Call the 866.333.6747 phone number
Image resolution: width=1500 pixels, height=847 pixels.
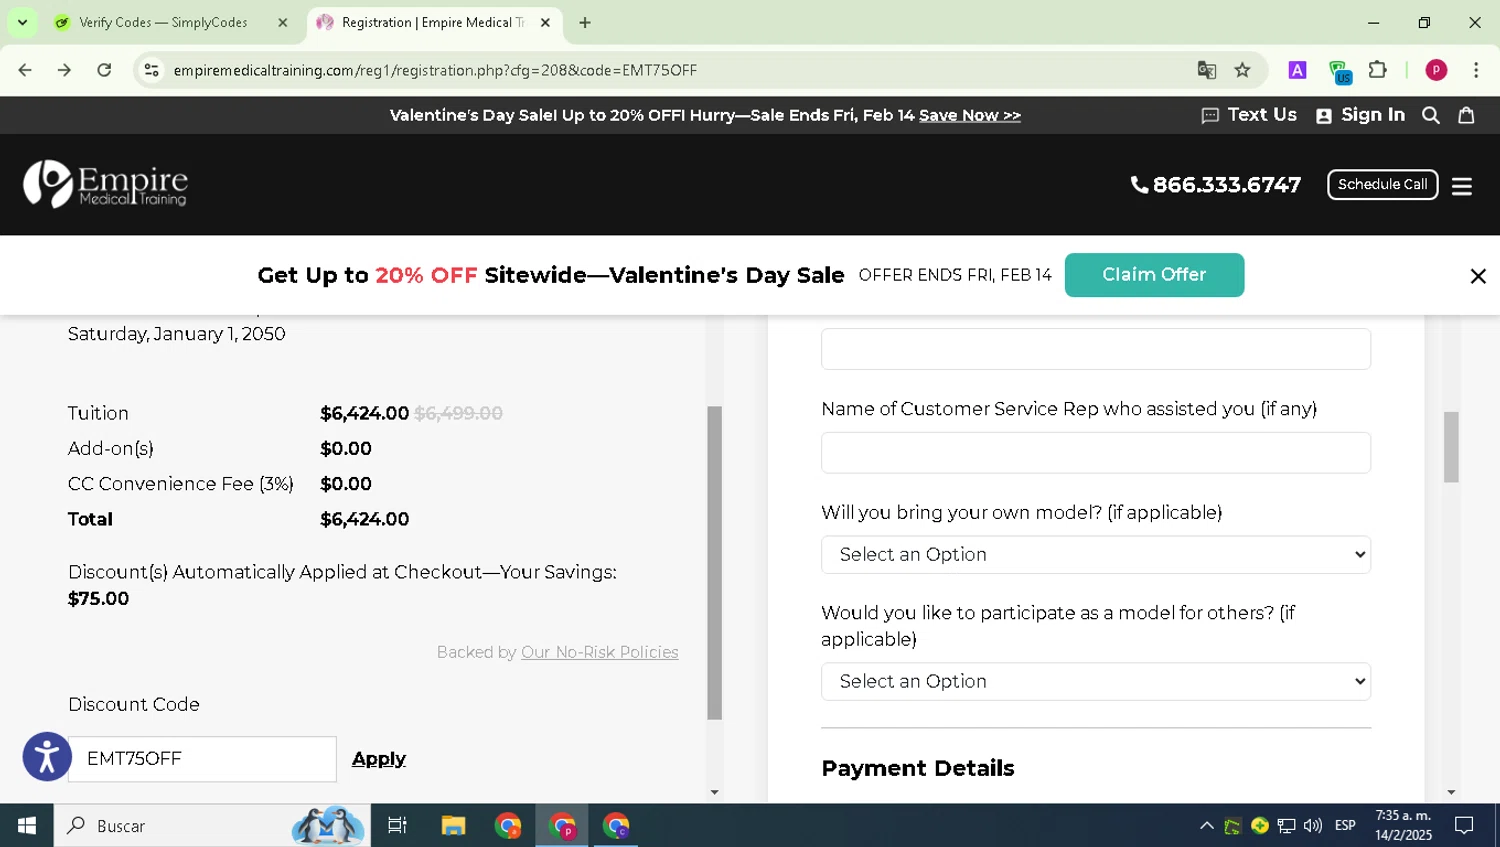(x=1215, y=185)
